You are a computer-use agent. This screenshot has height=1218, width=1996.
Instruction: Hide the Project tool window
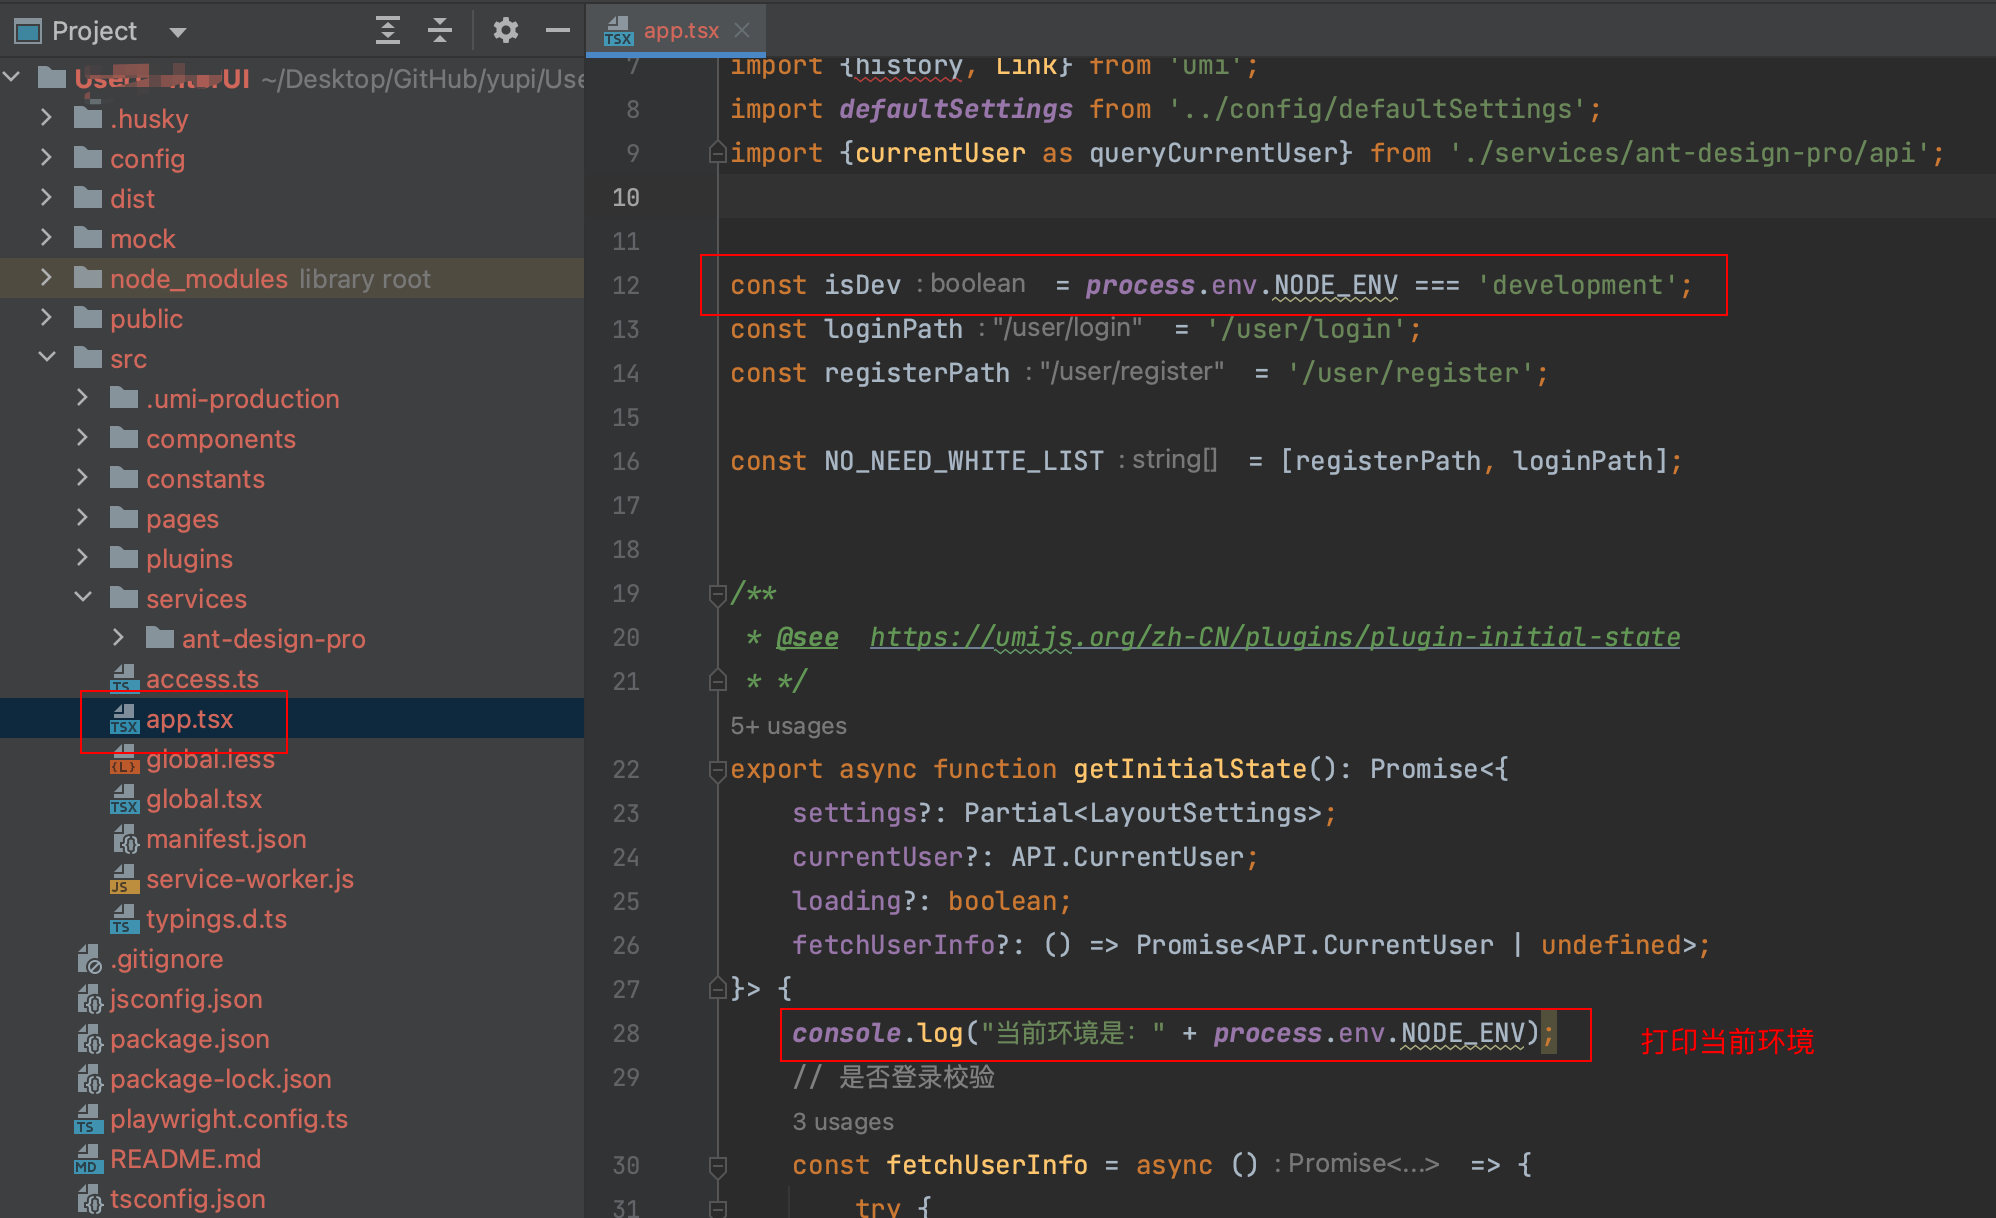(557, 31)
